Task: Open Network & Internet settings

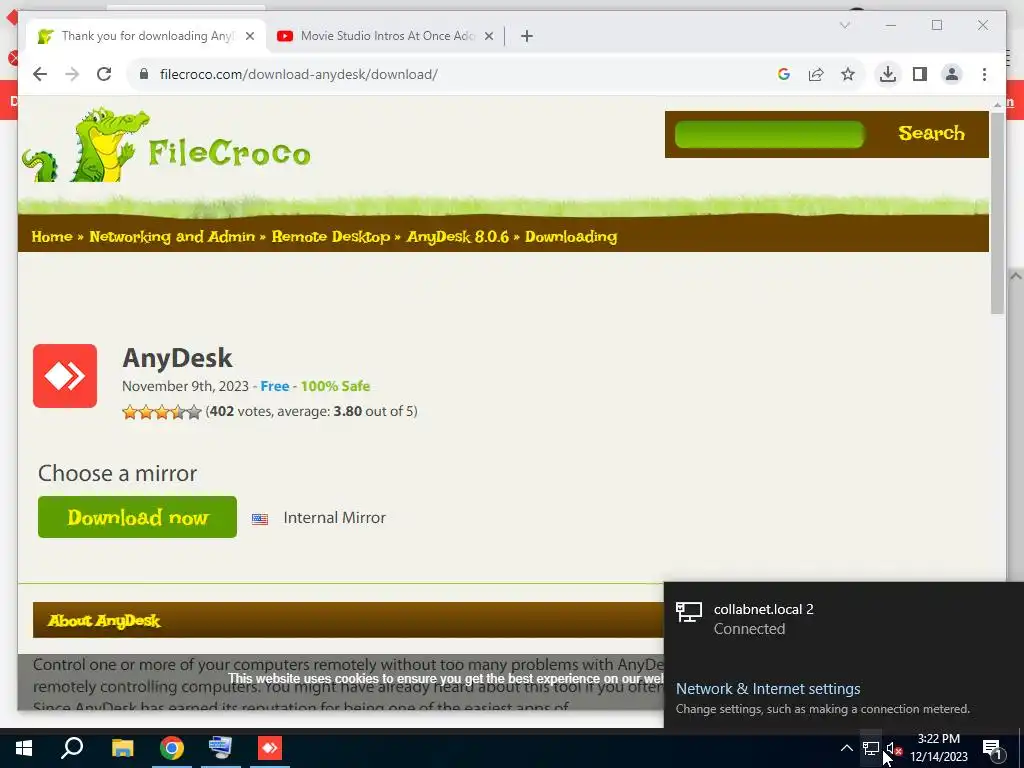Action: pyautogui.click(x=768, y=688)
